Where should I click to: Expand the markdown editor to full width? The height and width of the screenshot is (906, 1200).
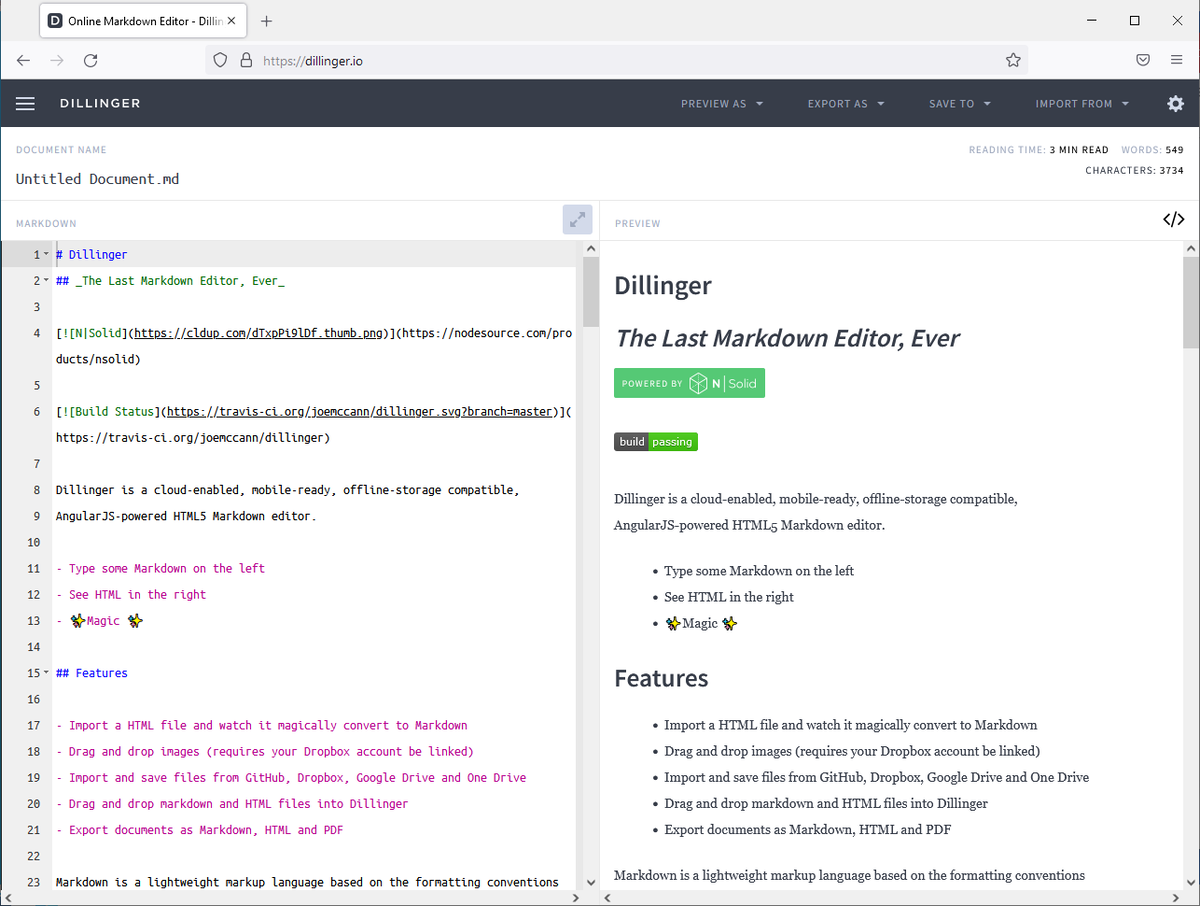tap(577, 220)
